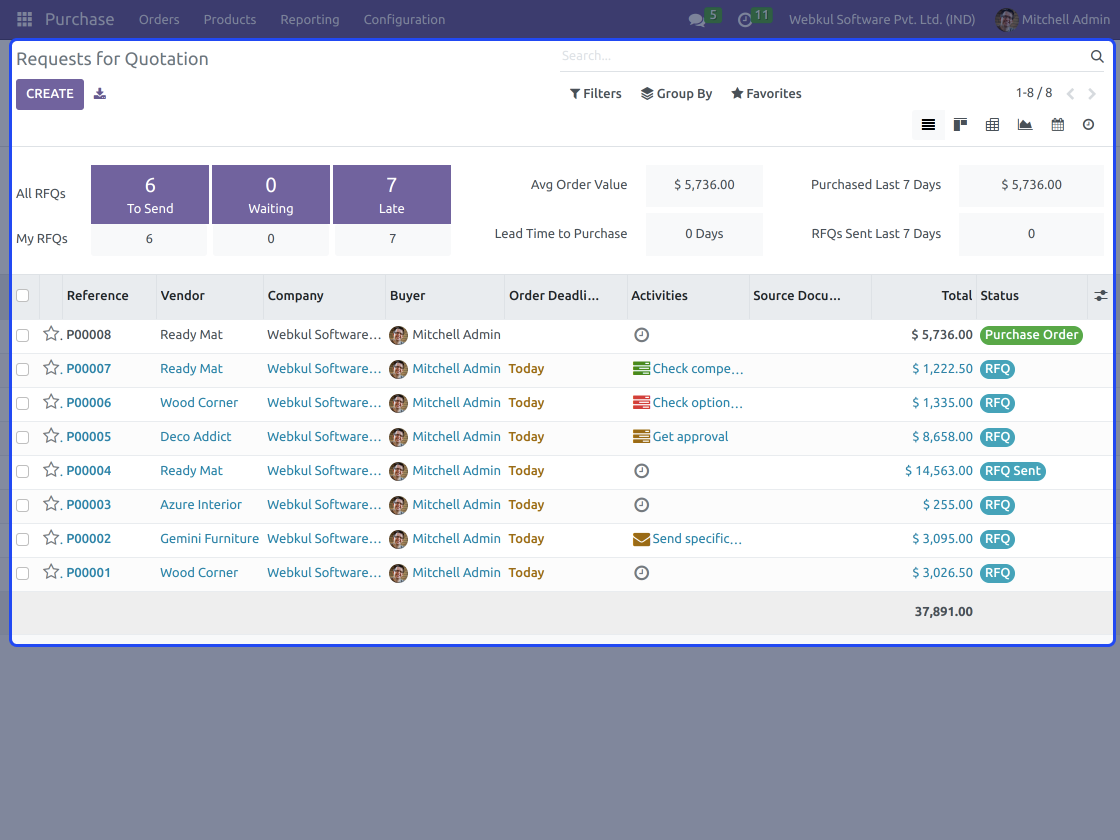Switch to pivot table view
1120x840 pixels.
[992, 125]
